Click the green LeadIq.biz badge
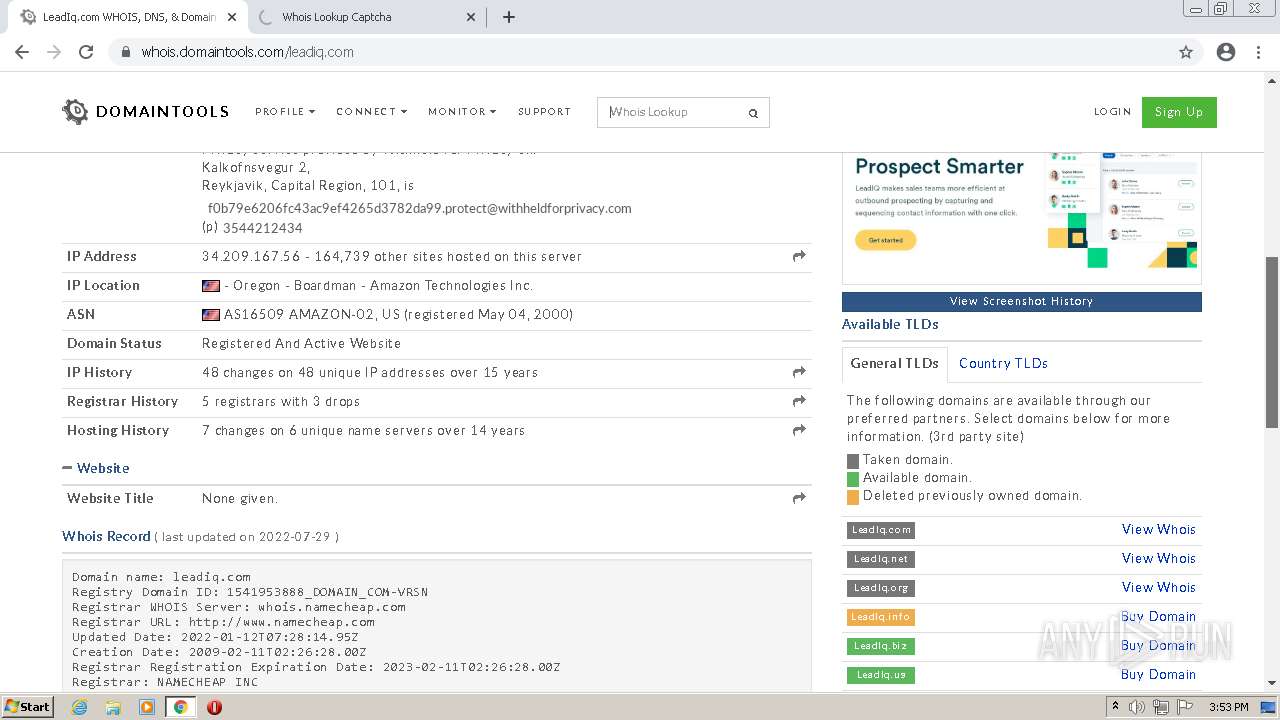The width and height of the screenshot is (1280, 720). [x=881, y=646]
